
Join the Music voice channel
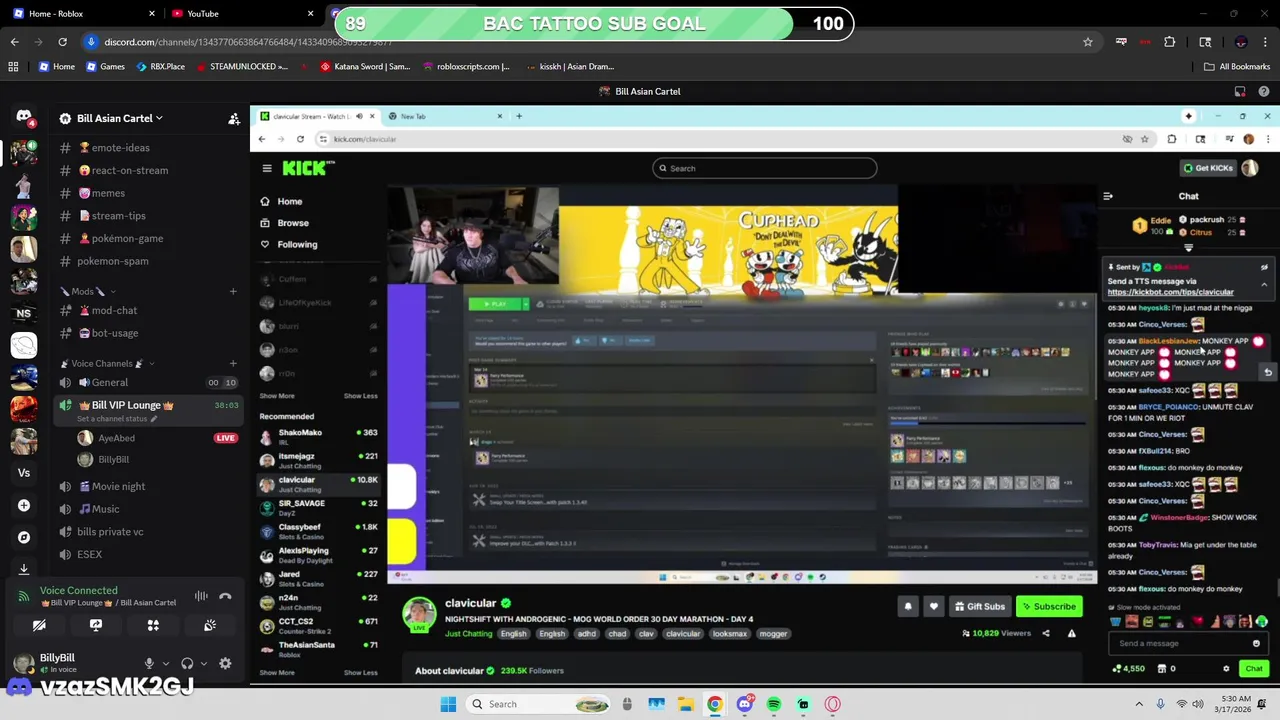[148, 509]
